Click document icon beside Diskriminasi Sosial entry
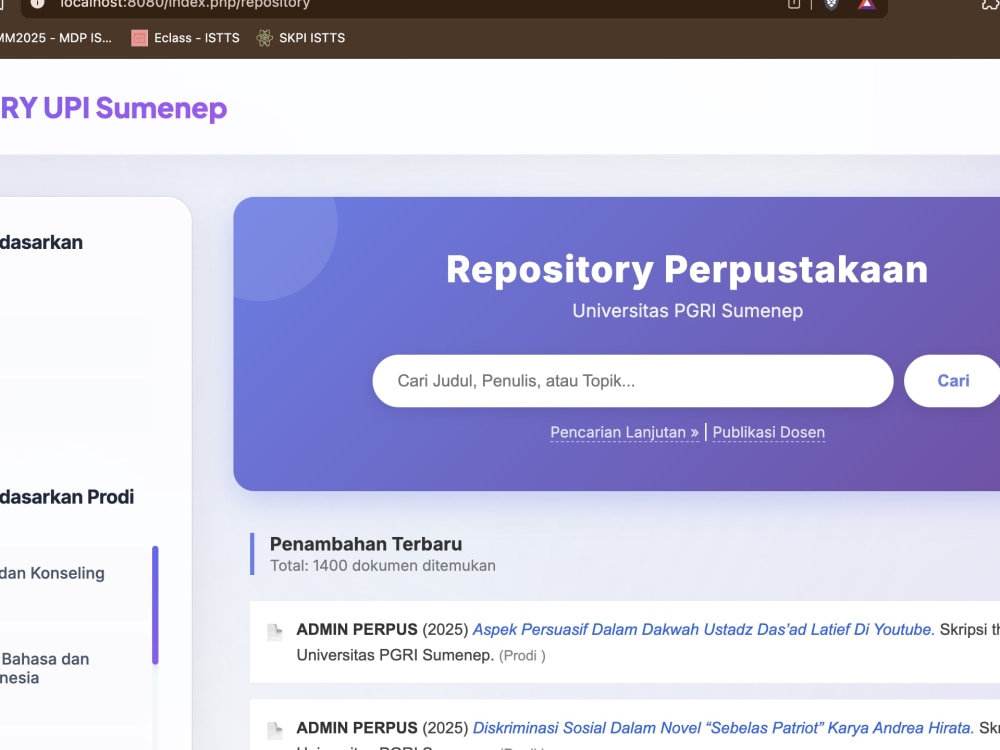 274,730
